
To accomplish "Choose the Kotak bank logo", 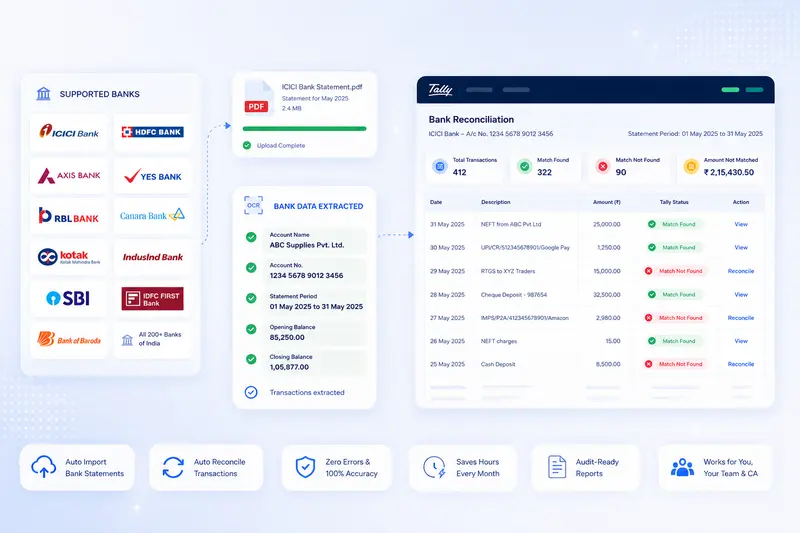I will [x=69, y=257].
